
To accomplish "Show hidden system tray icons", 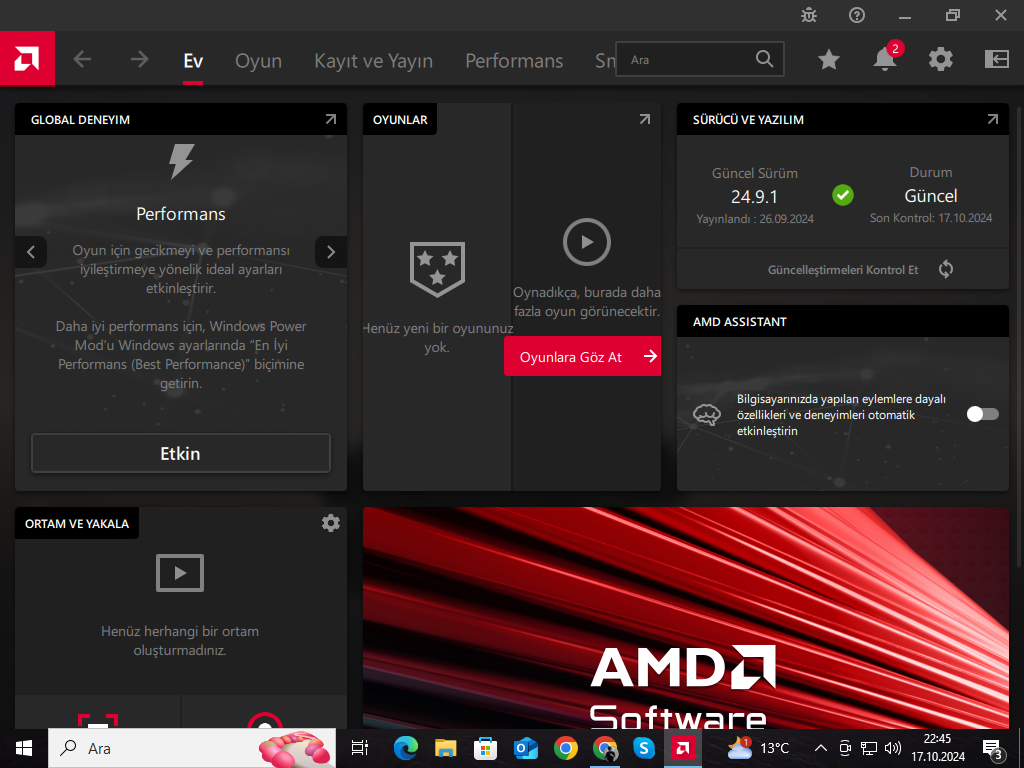I will 821,748.
